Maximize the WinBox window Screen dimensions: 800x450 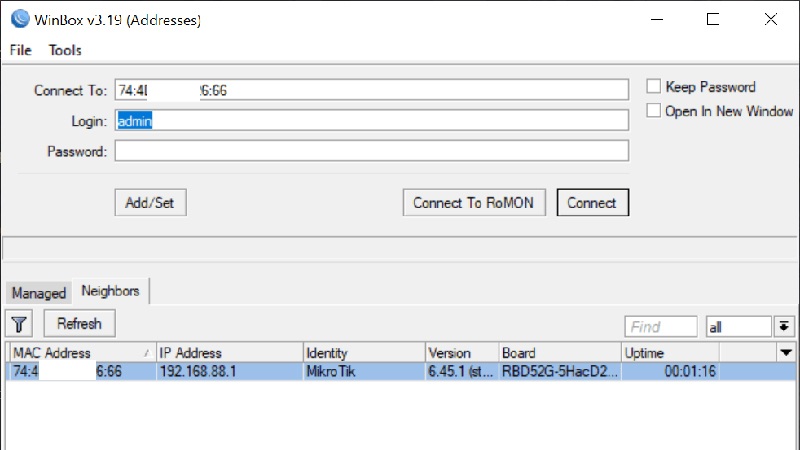[713, 19]
